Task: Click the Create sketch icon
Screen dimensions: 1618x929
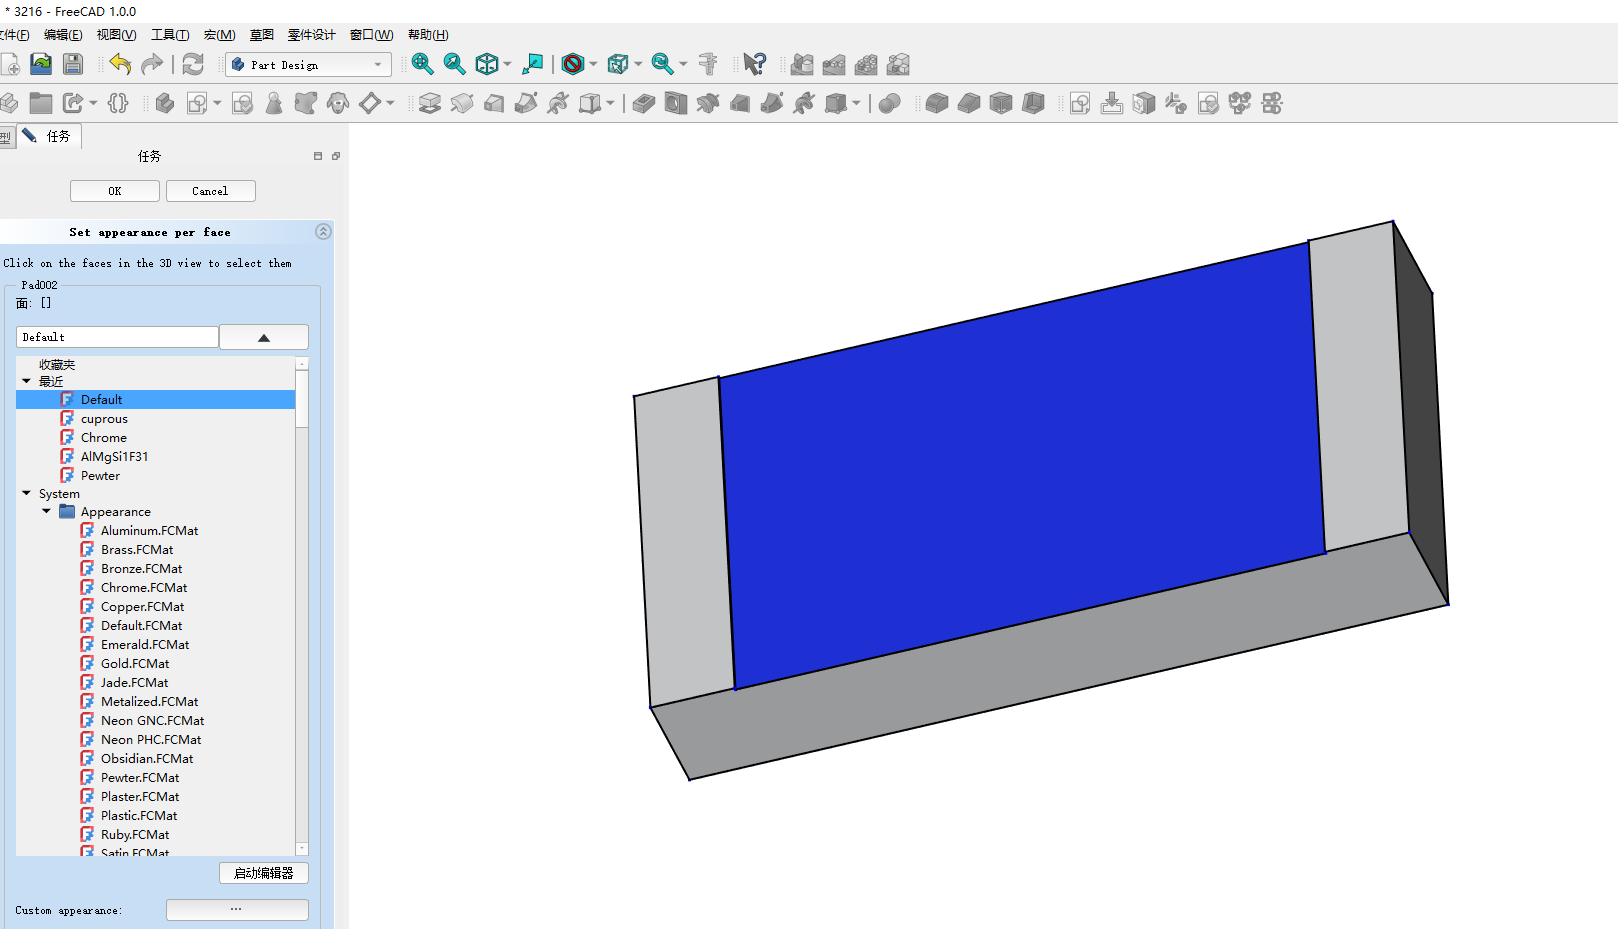Action: coord(197,103)
